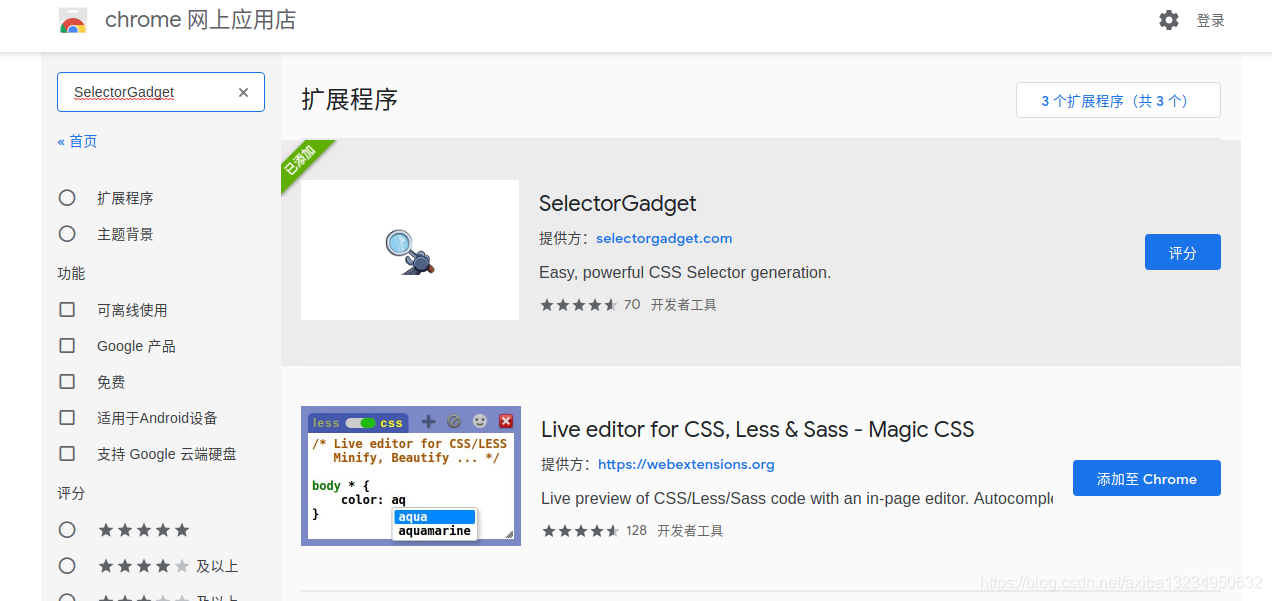Click the 3 个扩展程序 count button
The height and width of the screenshot is (601, 1272).
1118,100
